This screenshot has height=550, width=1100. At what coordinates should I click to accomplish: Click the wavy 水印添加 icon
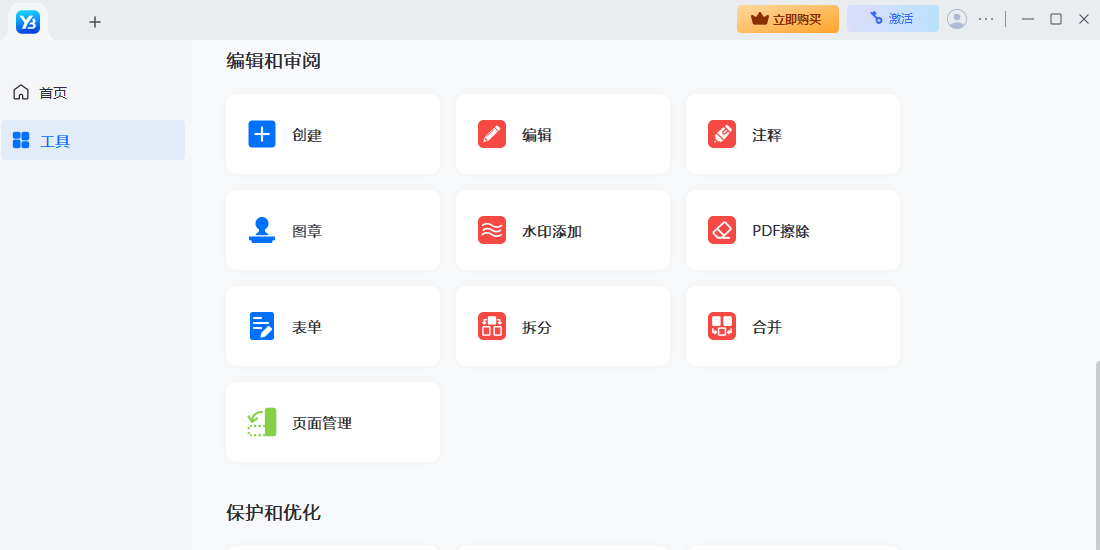[492, 230]
